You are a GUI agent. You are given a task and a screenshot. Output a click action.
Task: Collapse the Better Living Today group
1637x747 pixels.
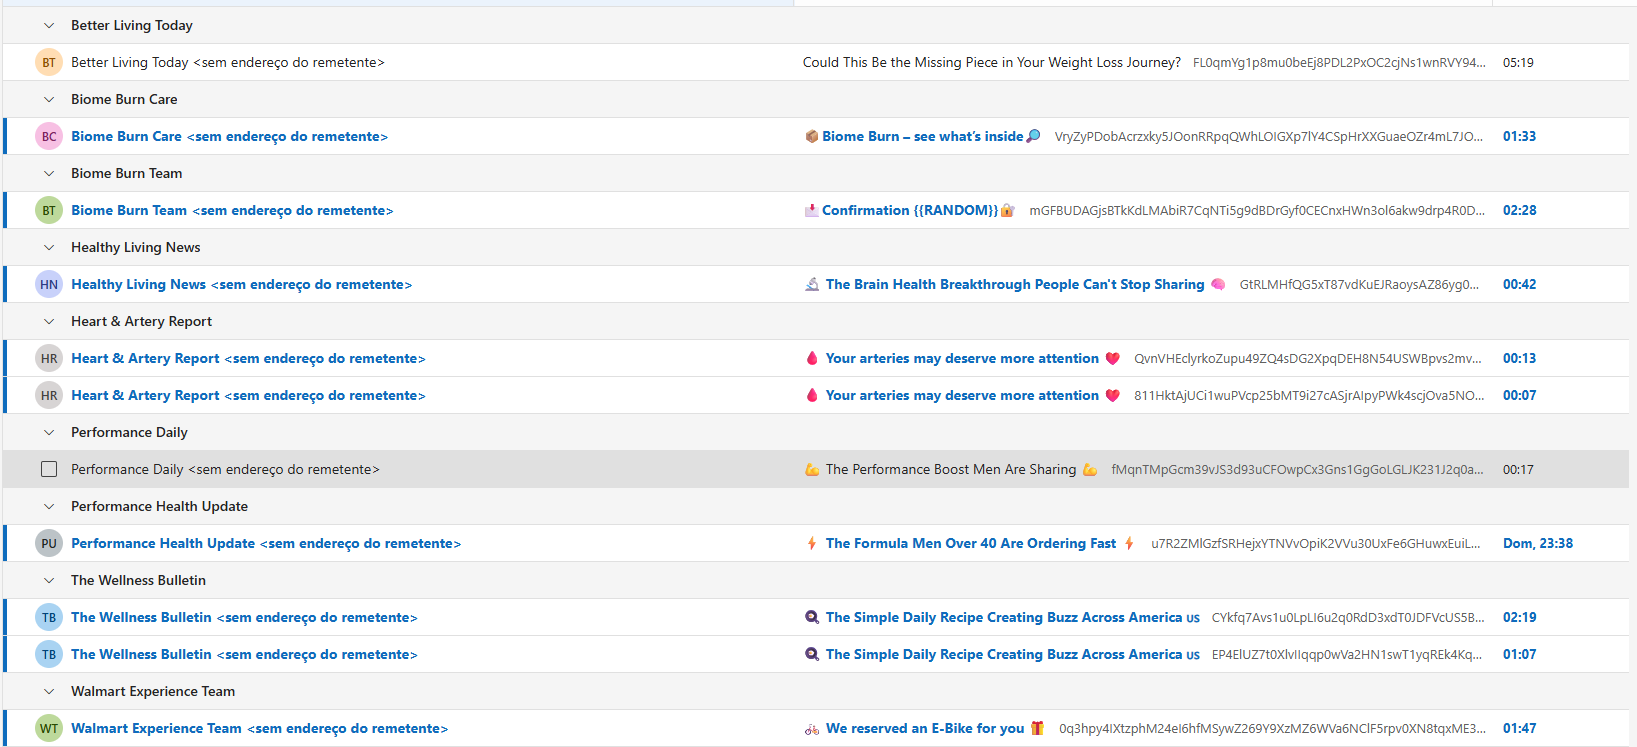pos(49,25)
